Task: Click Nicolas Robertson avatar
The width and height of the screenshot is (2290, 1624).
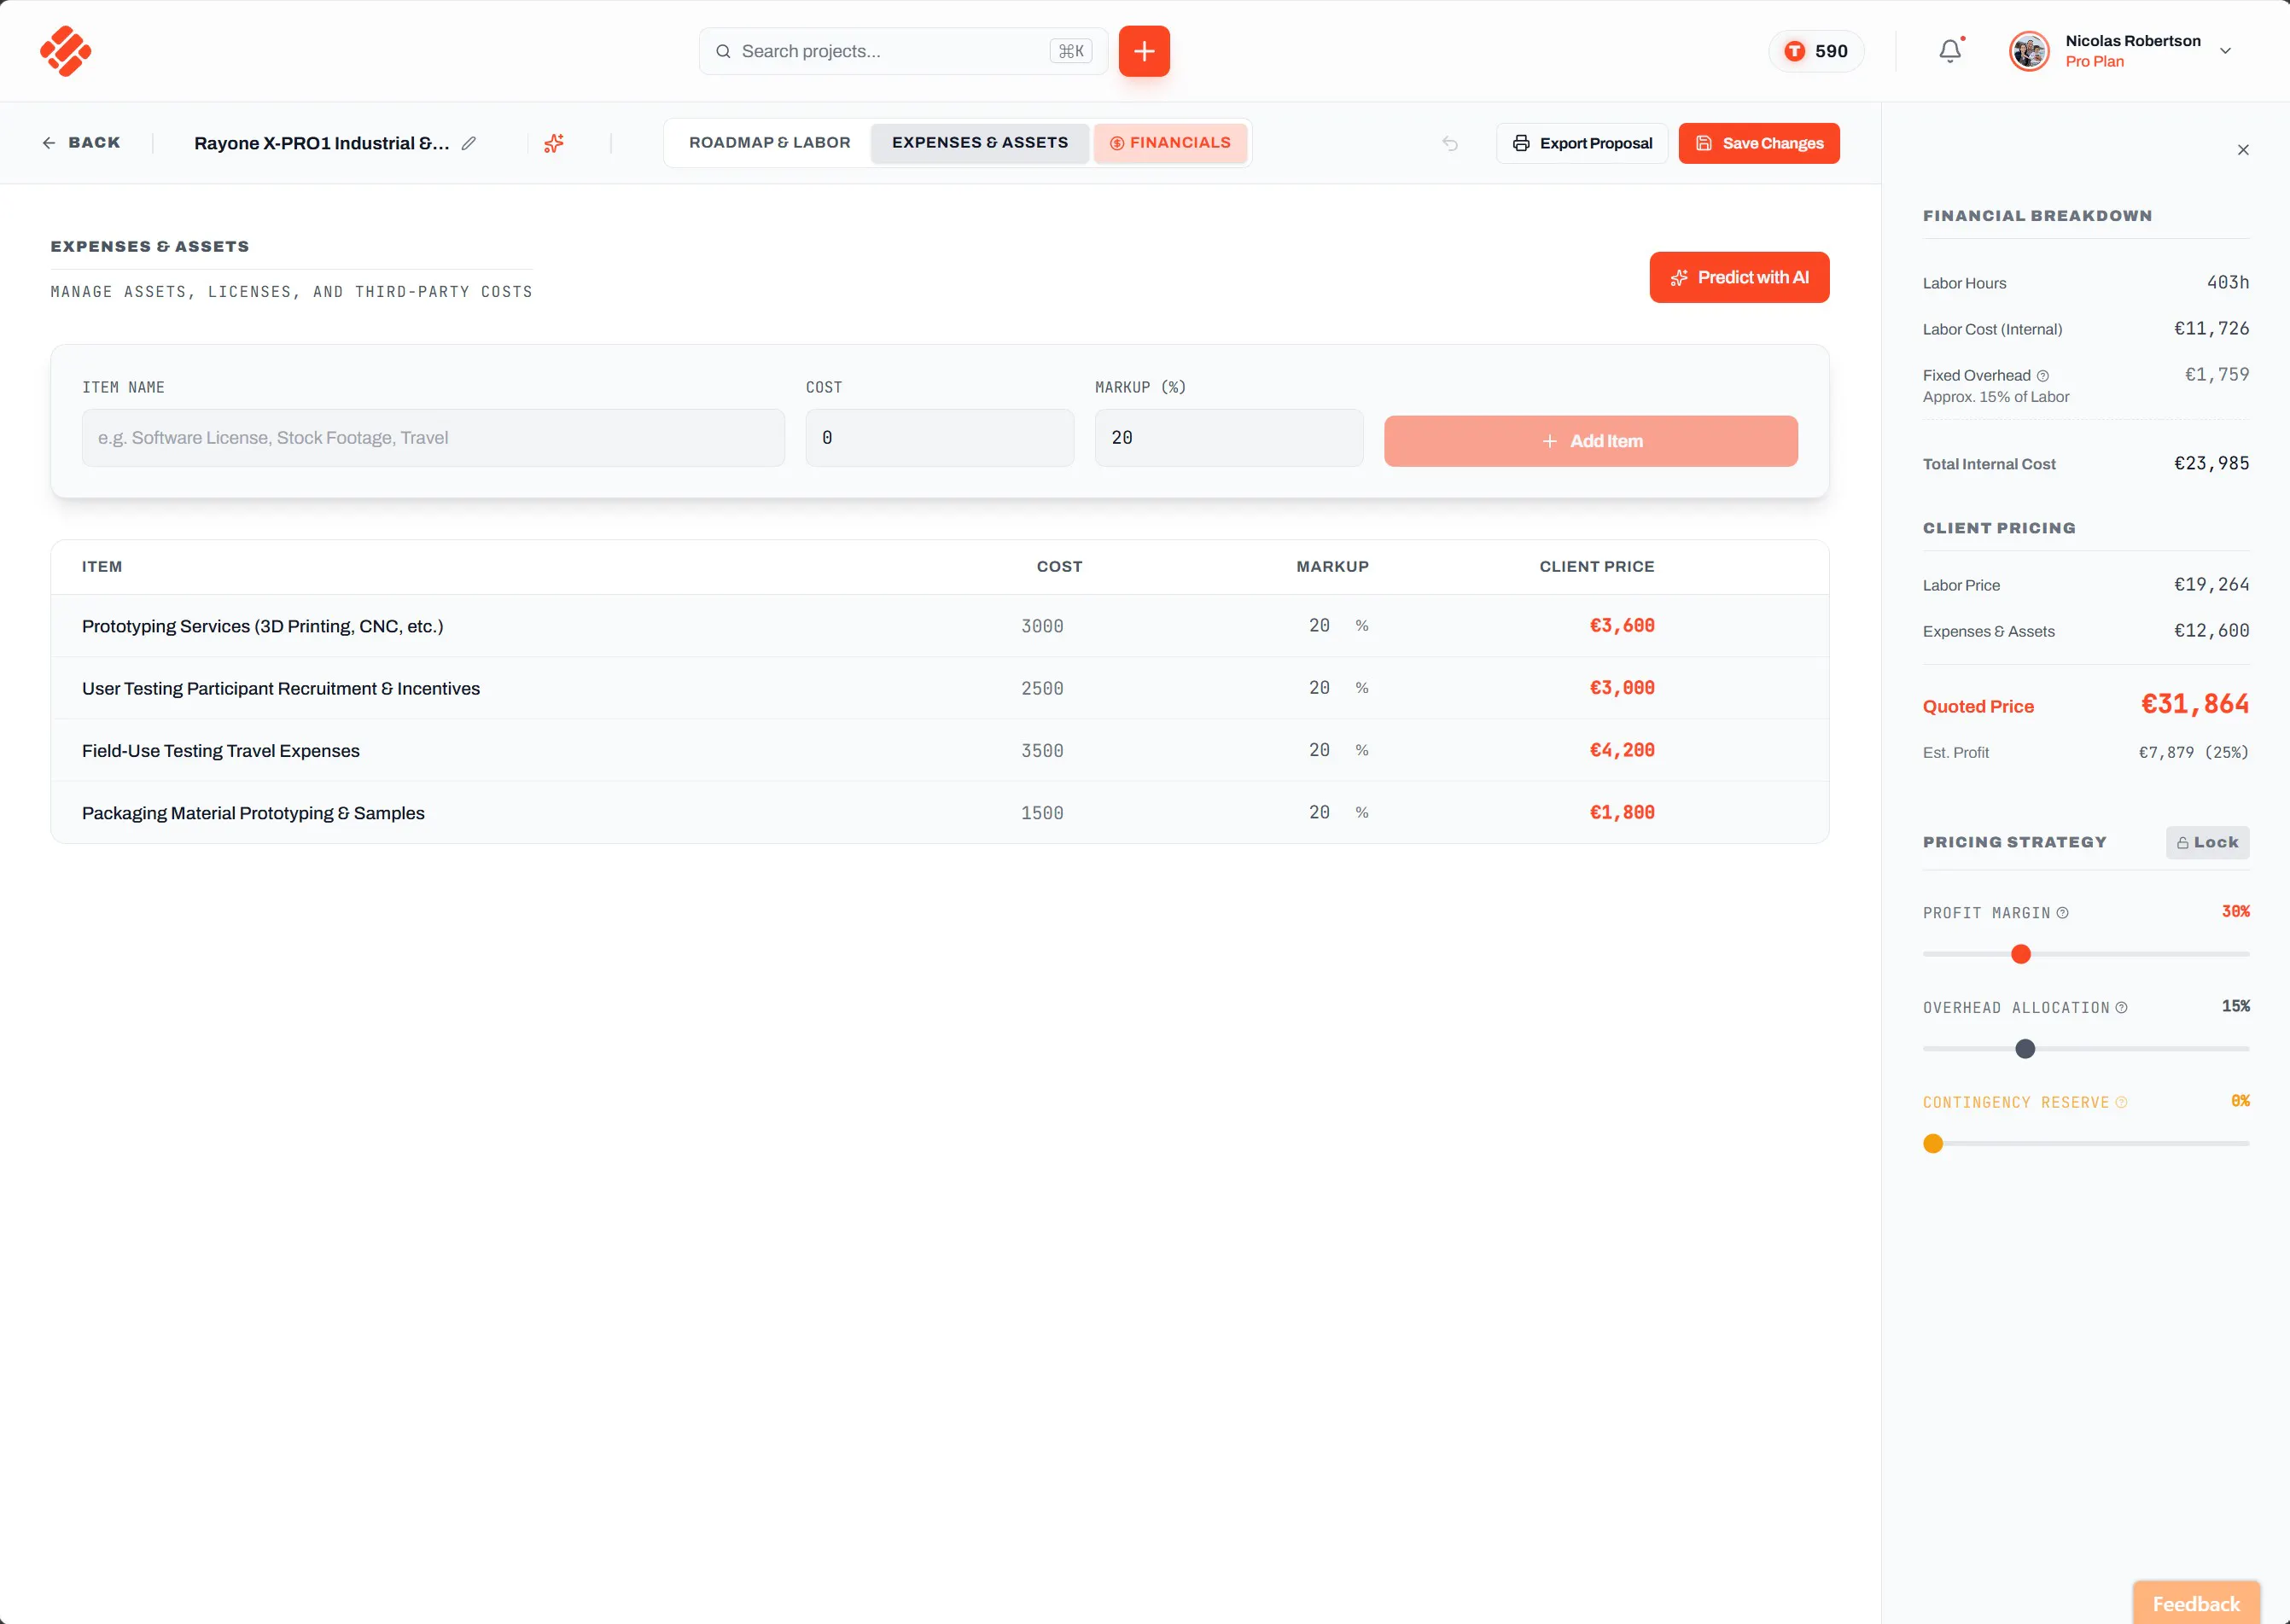Action: point(2029,51)
